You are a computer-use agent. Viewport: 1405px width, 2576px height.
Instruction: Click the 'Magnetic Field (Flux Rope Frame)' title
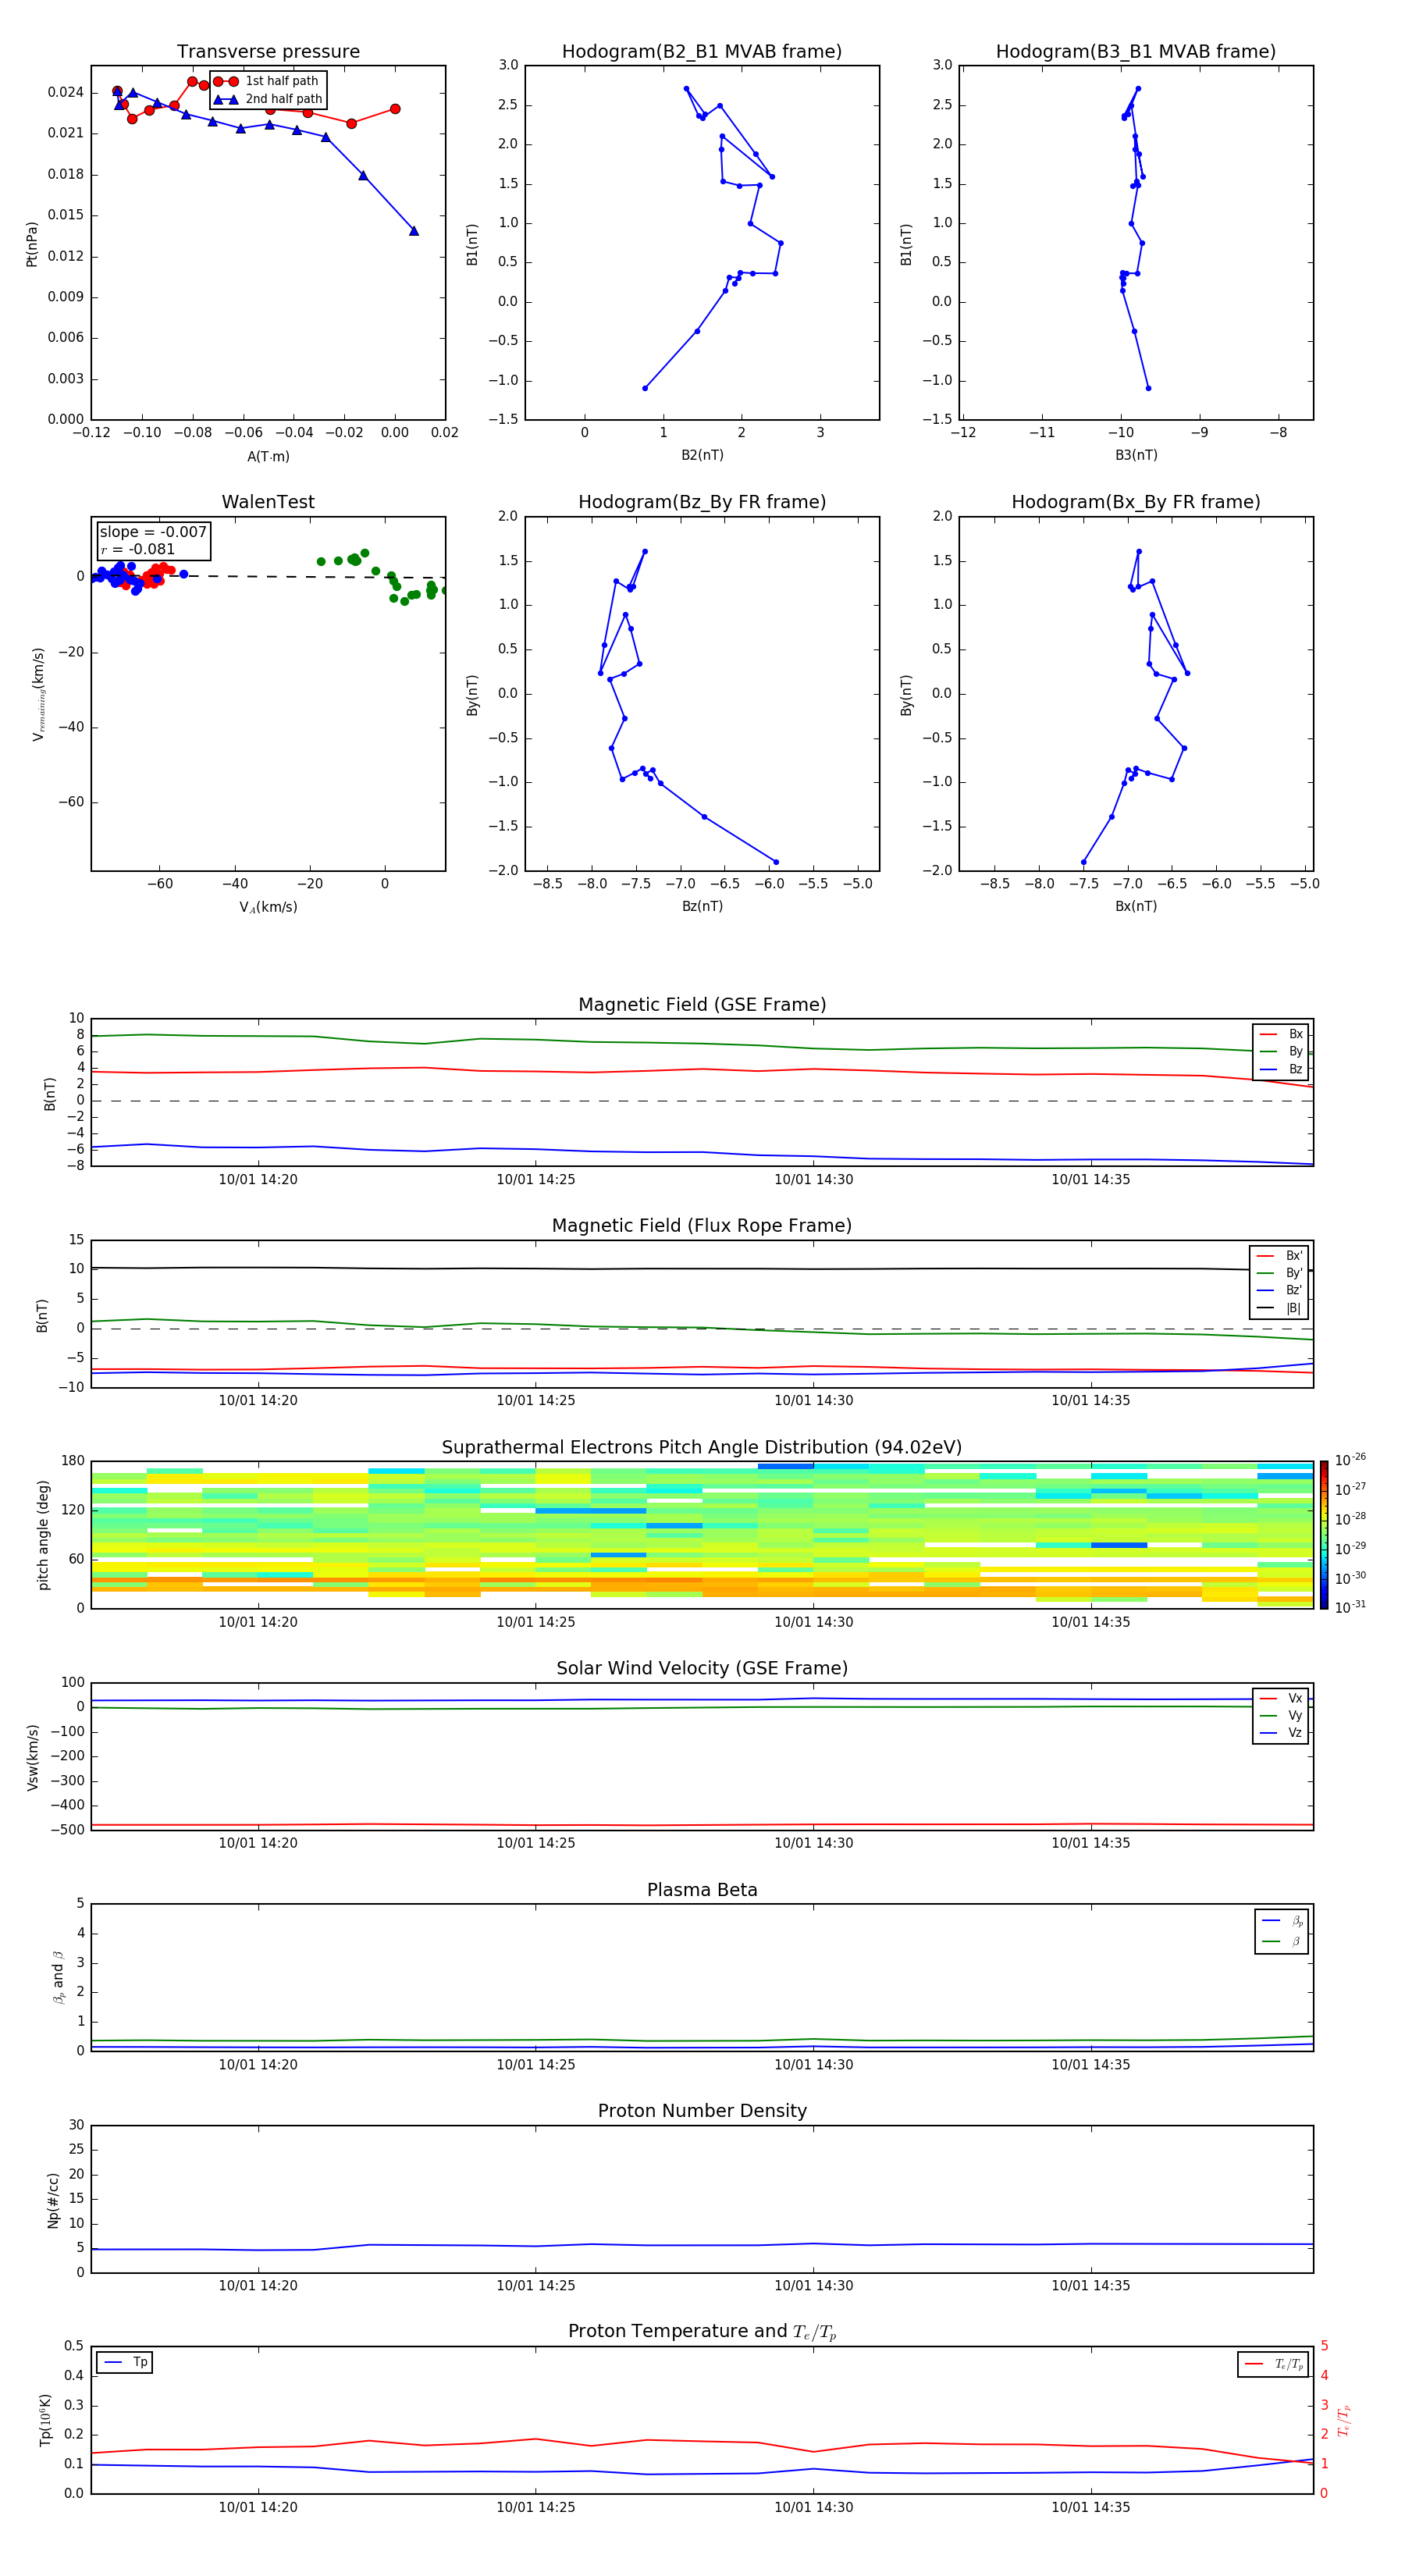(702, 1226)
